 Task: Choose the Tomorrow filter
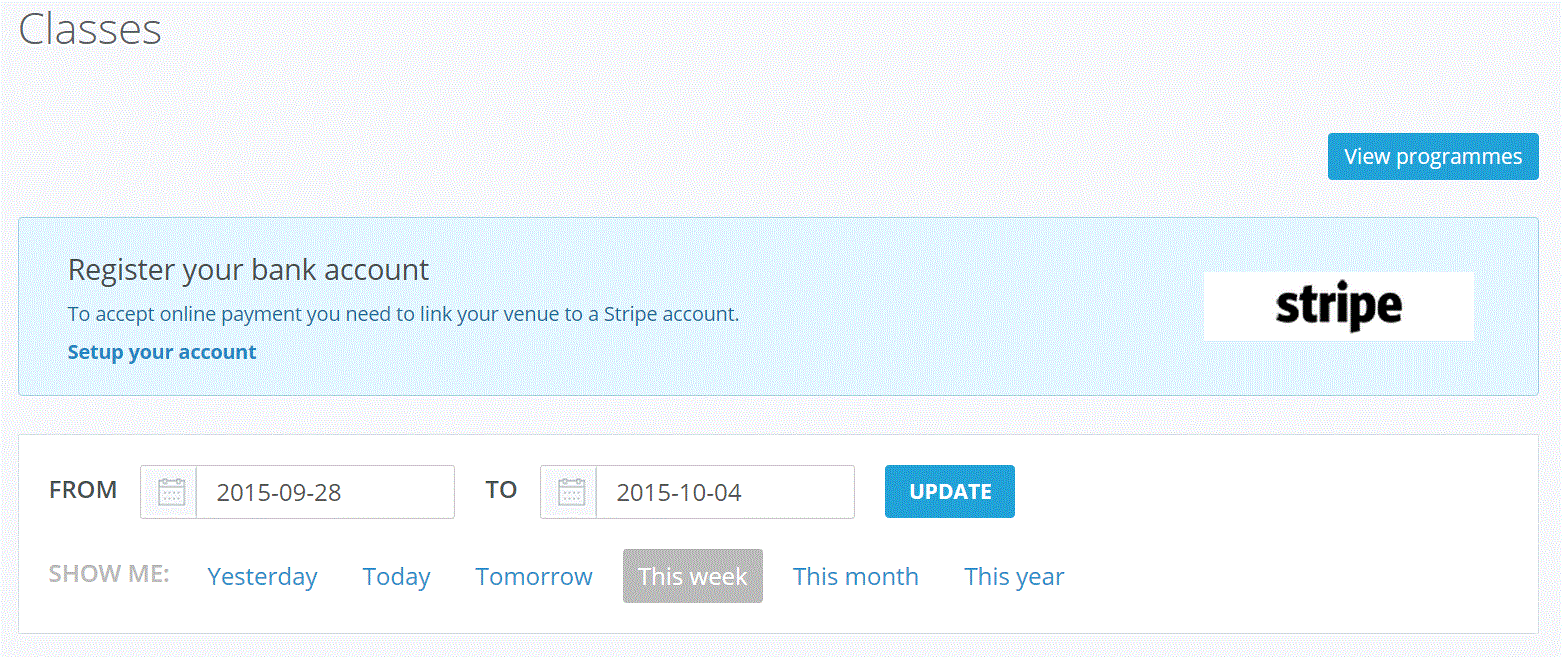[x=534, y=577]
